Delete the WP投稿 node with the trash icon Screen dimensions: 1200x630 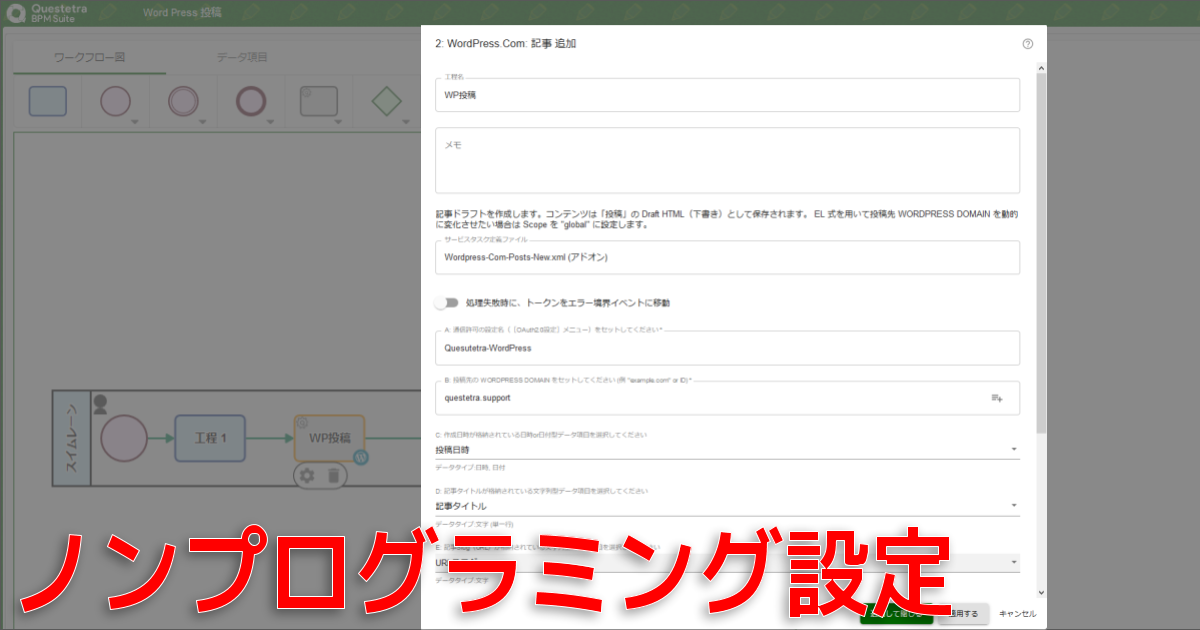[334, 475]
